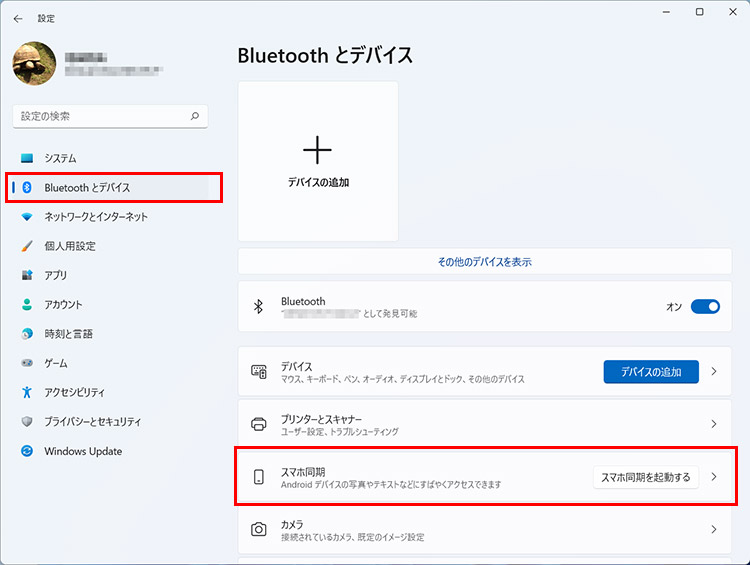
Task: Turn off the Bluetooth toggle switch
Action: coord(705,307)
